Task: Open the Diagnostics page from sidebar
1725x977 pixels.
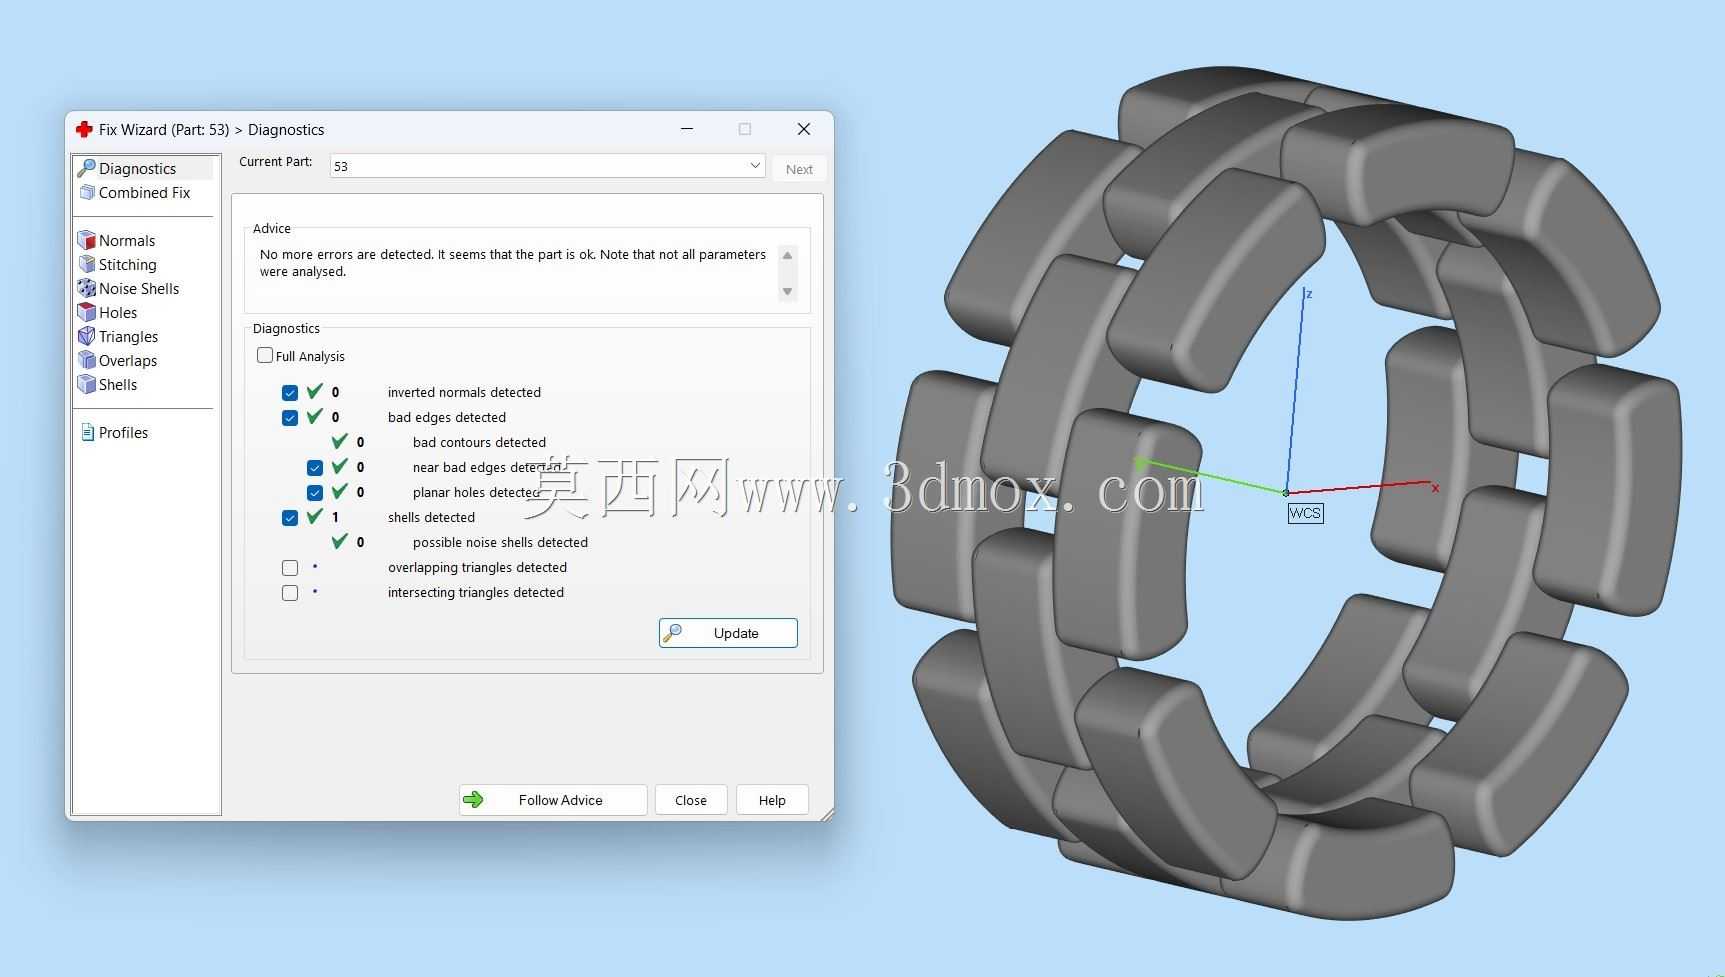Action: click(x=137, y=168)
